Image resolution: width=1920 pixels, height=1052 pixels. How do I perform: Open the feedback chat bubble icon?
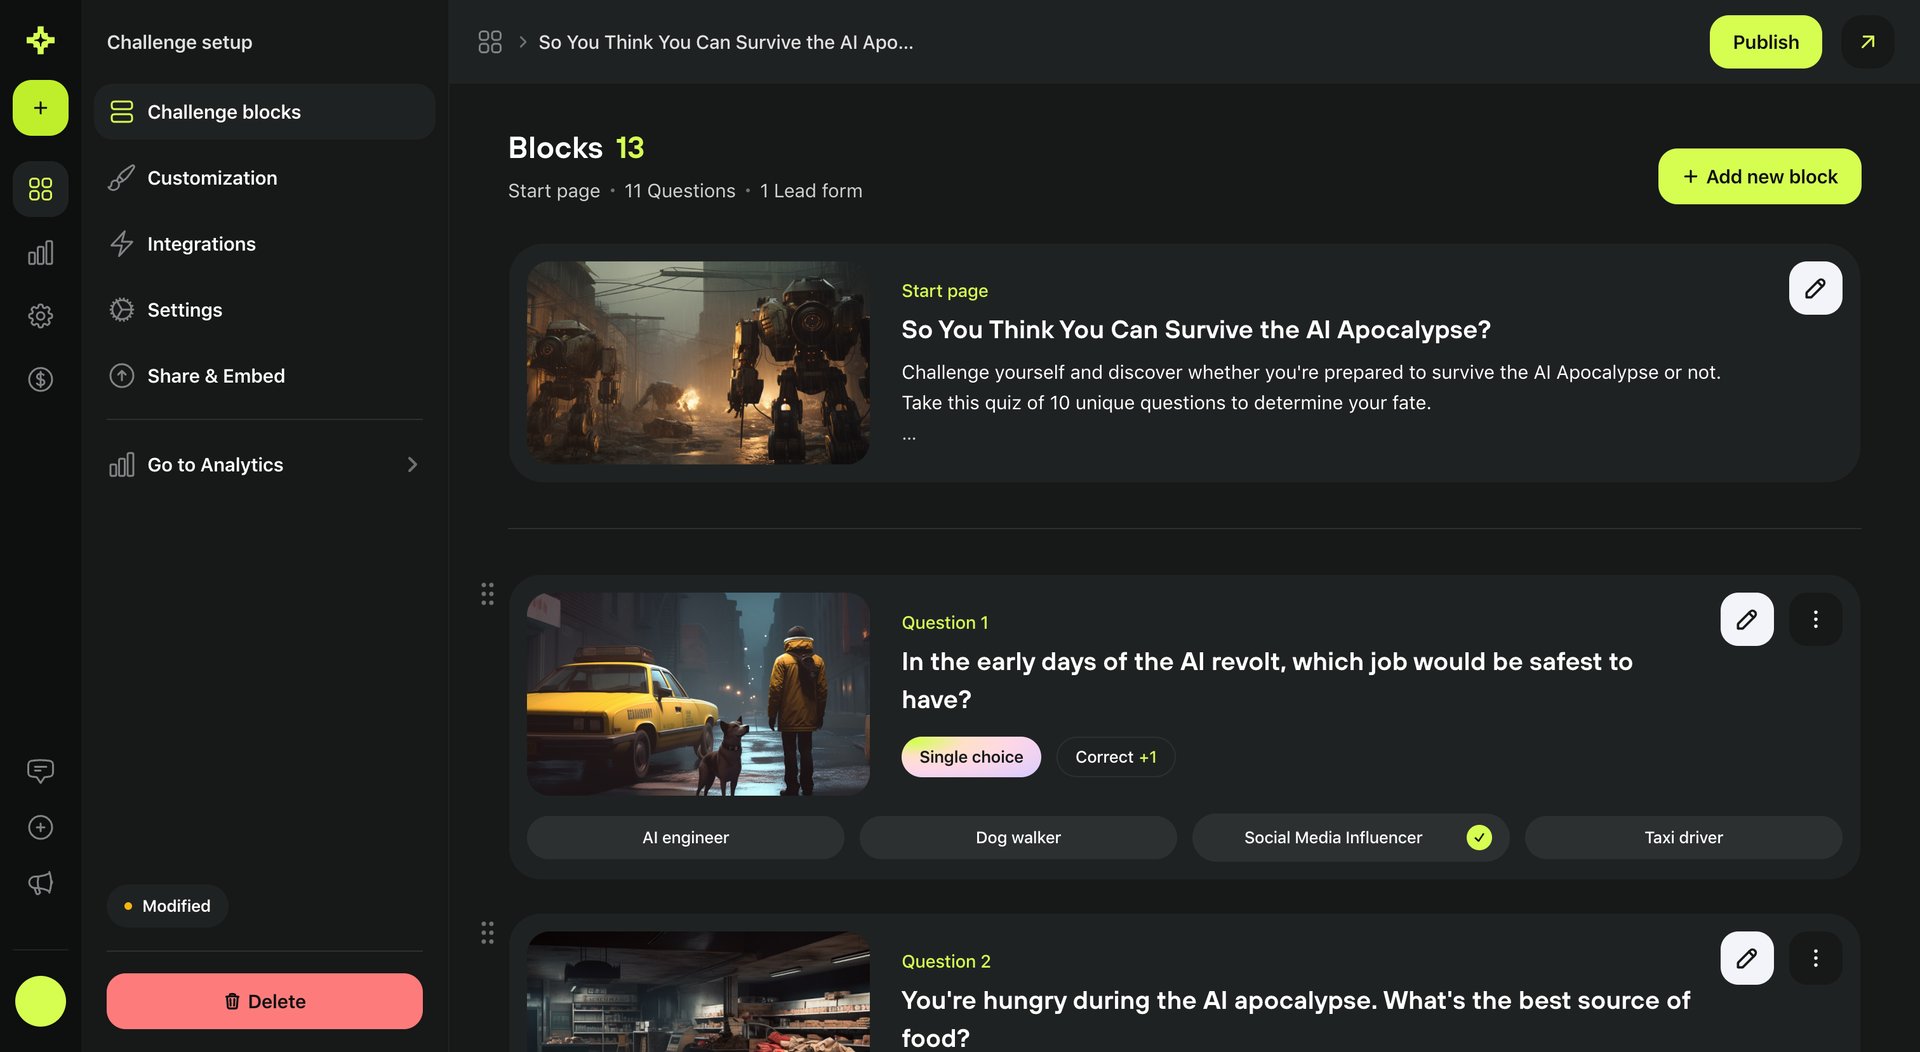point(40,770)
